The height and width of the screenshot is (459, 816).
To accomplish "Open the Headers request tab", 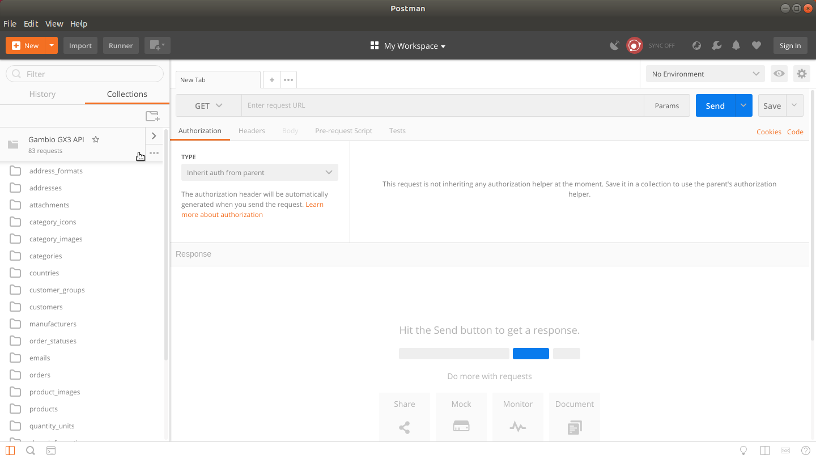I will tap(251, 131).
